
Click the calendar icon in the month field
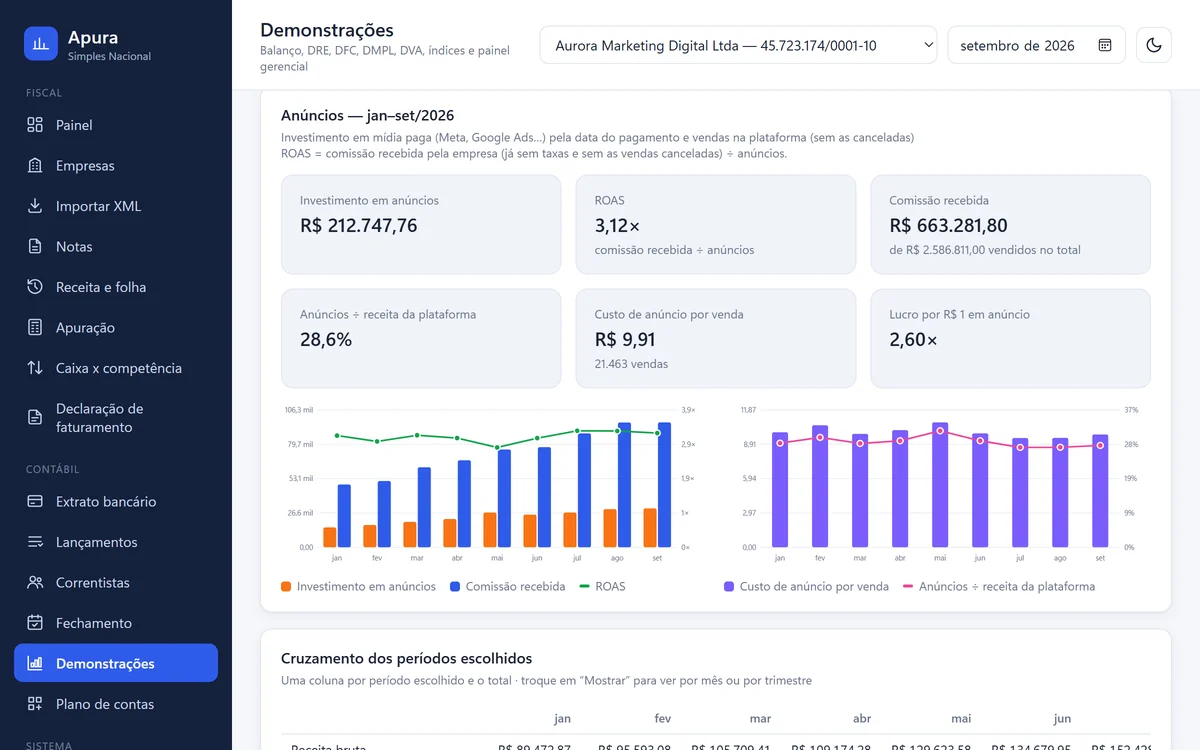point(1105,45)
